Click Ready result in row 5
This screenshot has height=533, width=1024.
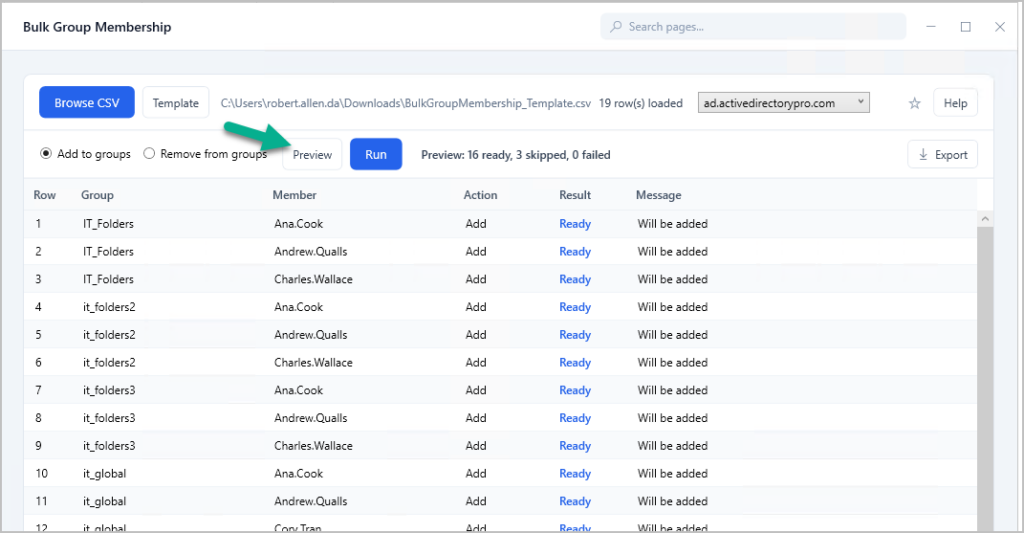pos(575,335)
